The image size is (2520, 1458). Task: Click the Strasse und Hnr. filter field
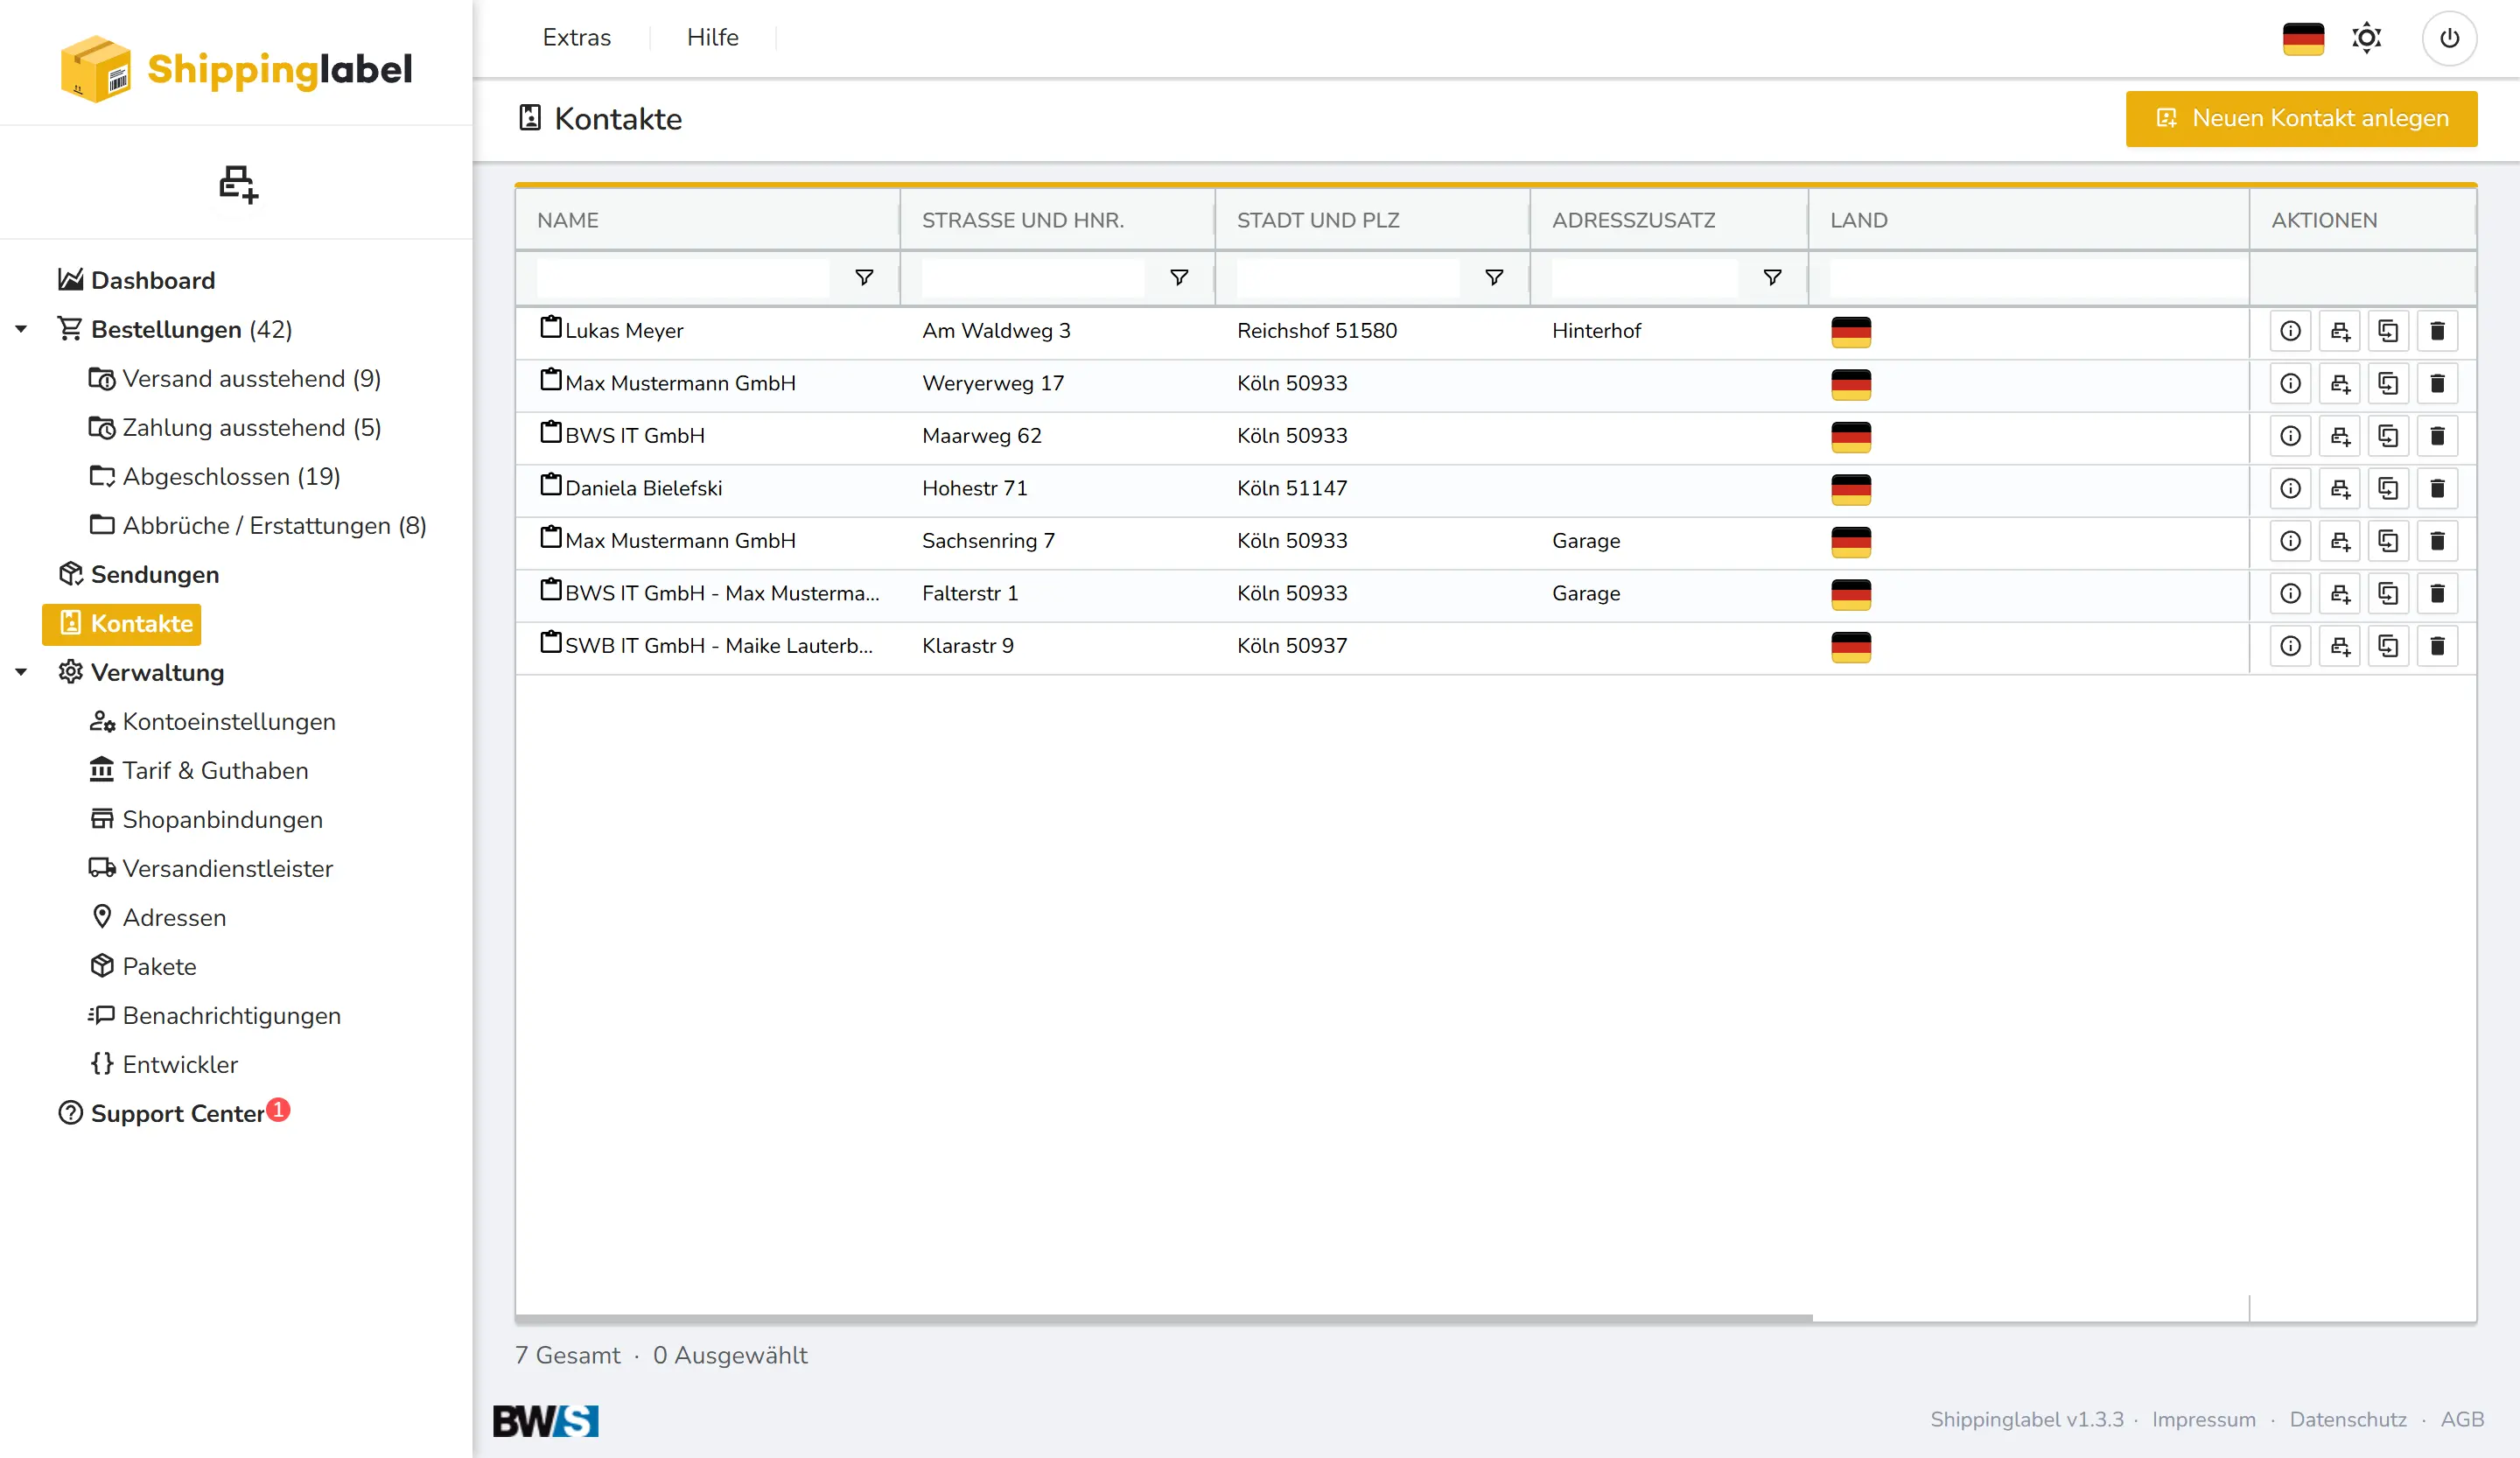1032,277
